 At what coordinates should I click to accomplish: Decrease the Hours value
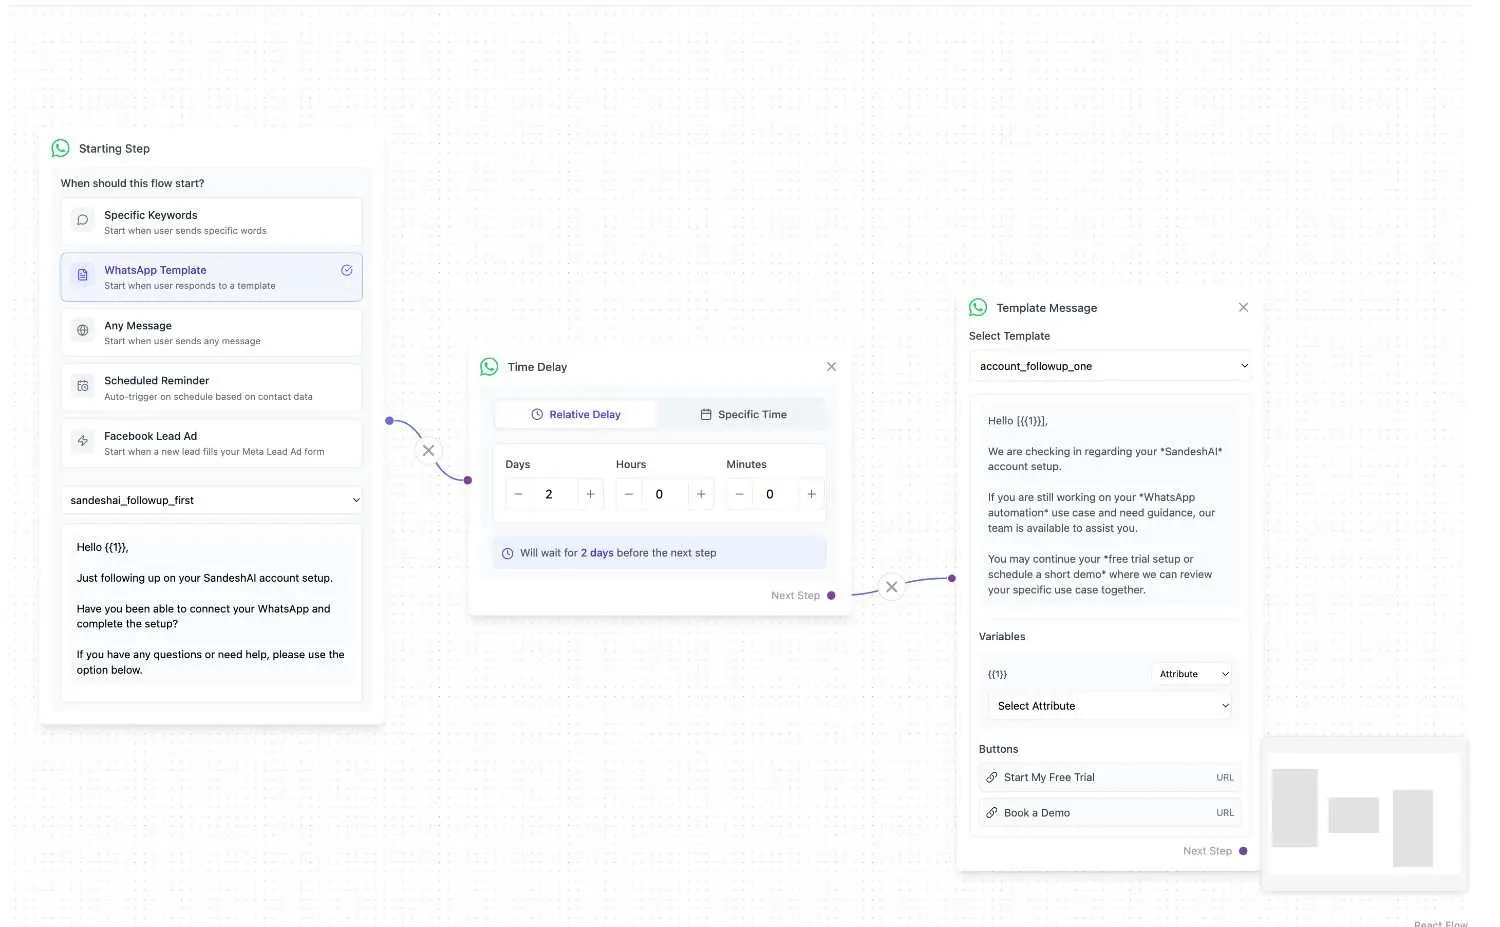[x=629, y=494]
